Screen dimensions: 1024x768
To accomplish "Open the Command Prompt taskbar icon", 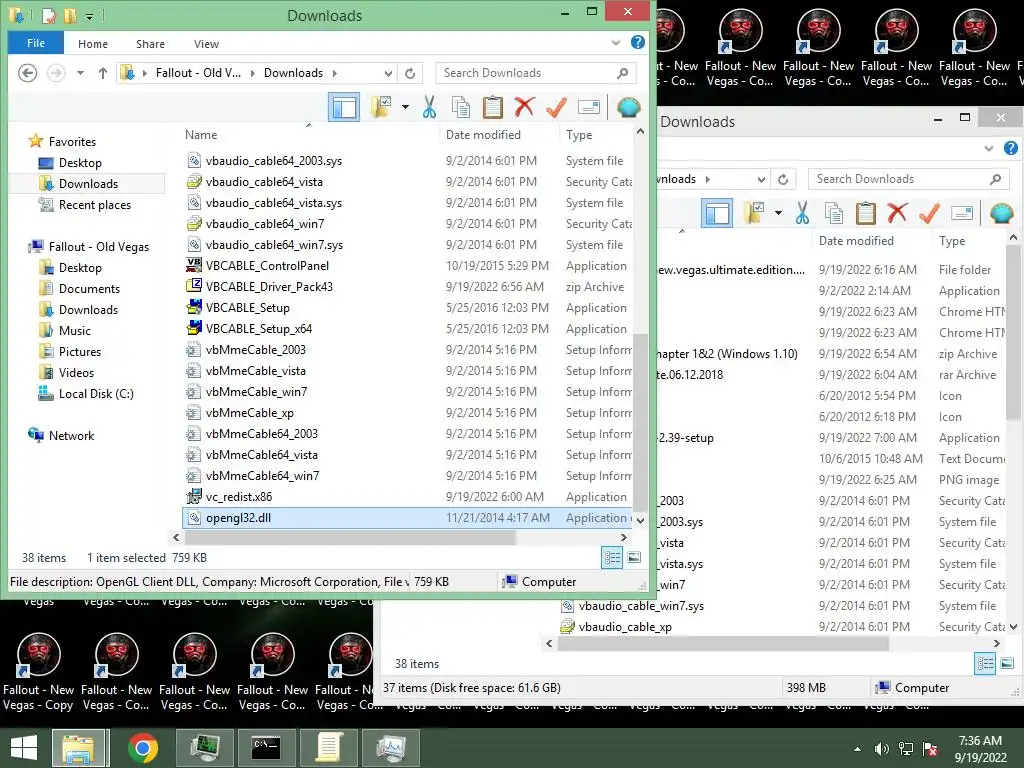I will click(266, 748).
